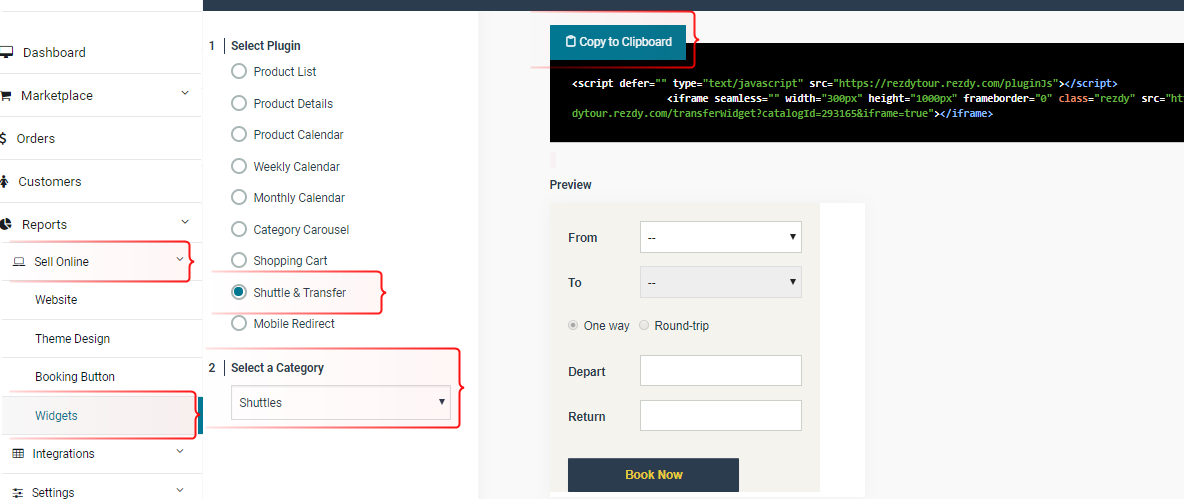Open the Shuttles category dropdown

[341, 402]
